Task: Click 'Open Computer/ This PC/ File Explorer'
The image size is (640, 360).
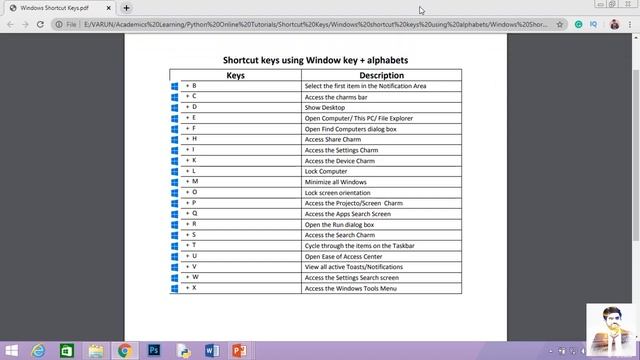Action: tap(359, 118)
